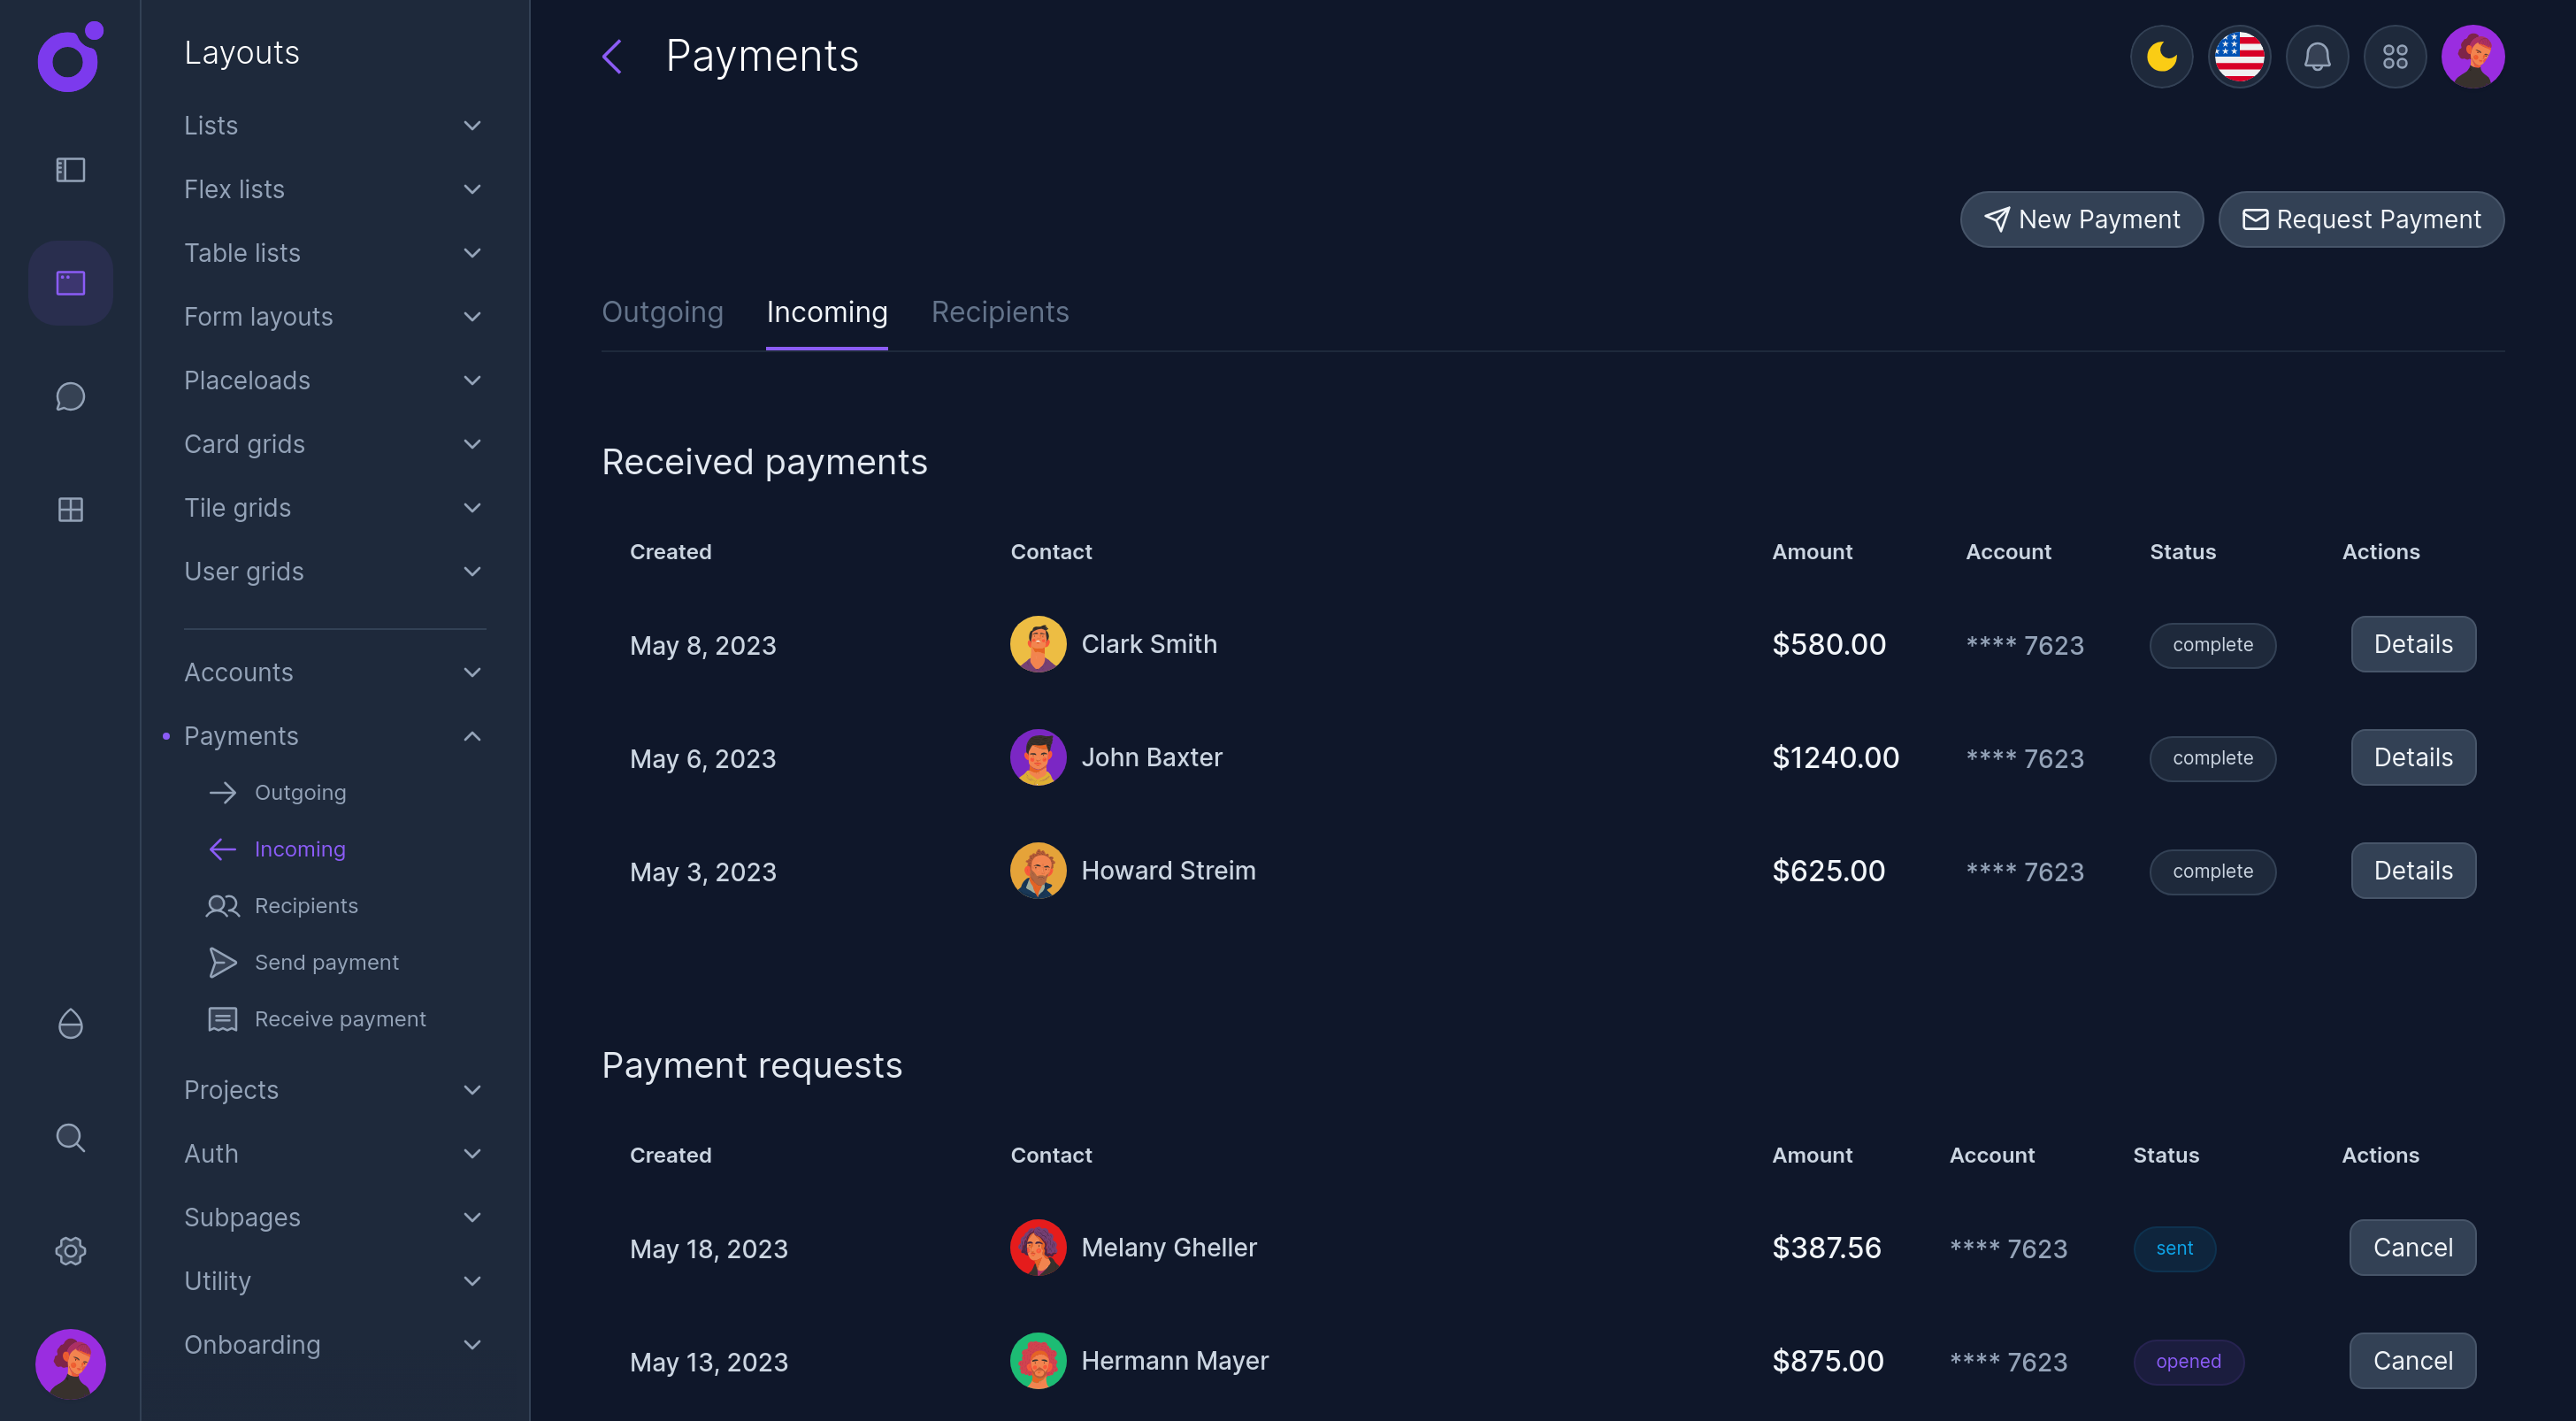Open the notifications bell
Viewport: 2576px width, 1421px height.
[x=2317, y=57]
